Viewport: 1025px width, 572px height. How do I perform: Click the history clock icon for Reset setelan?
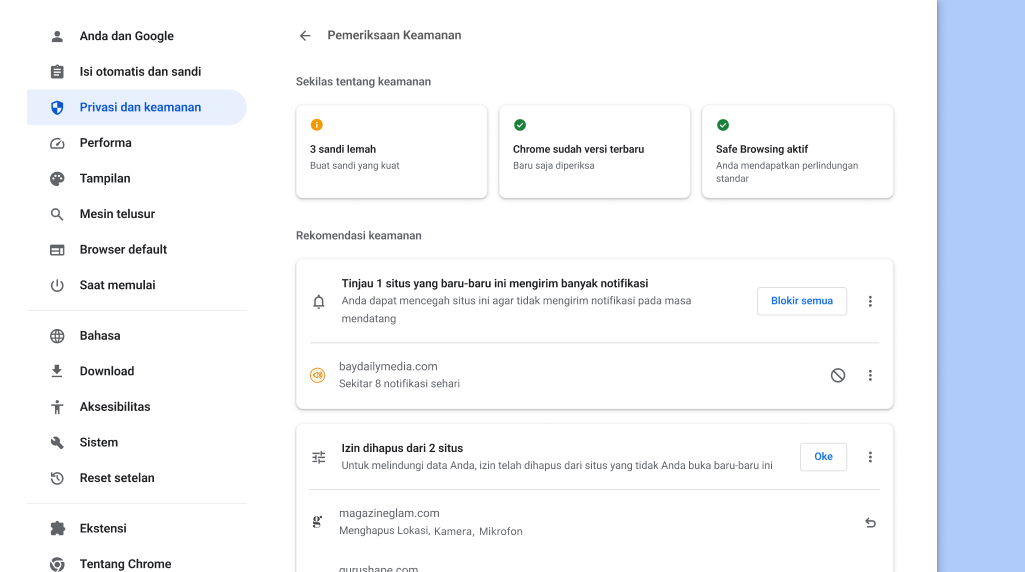click(57, 478)
